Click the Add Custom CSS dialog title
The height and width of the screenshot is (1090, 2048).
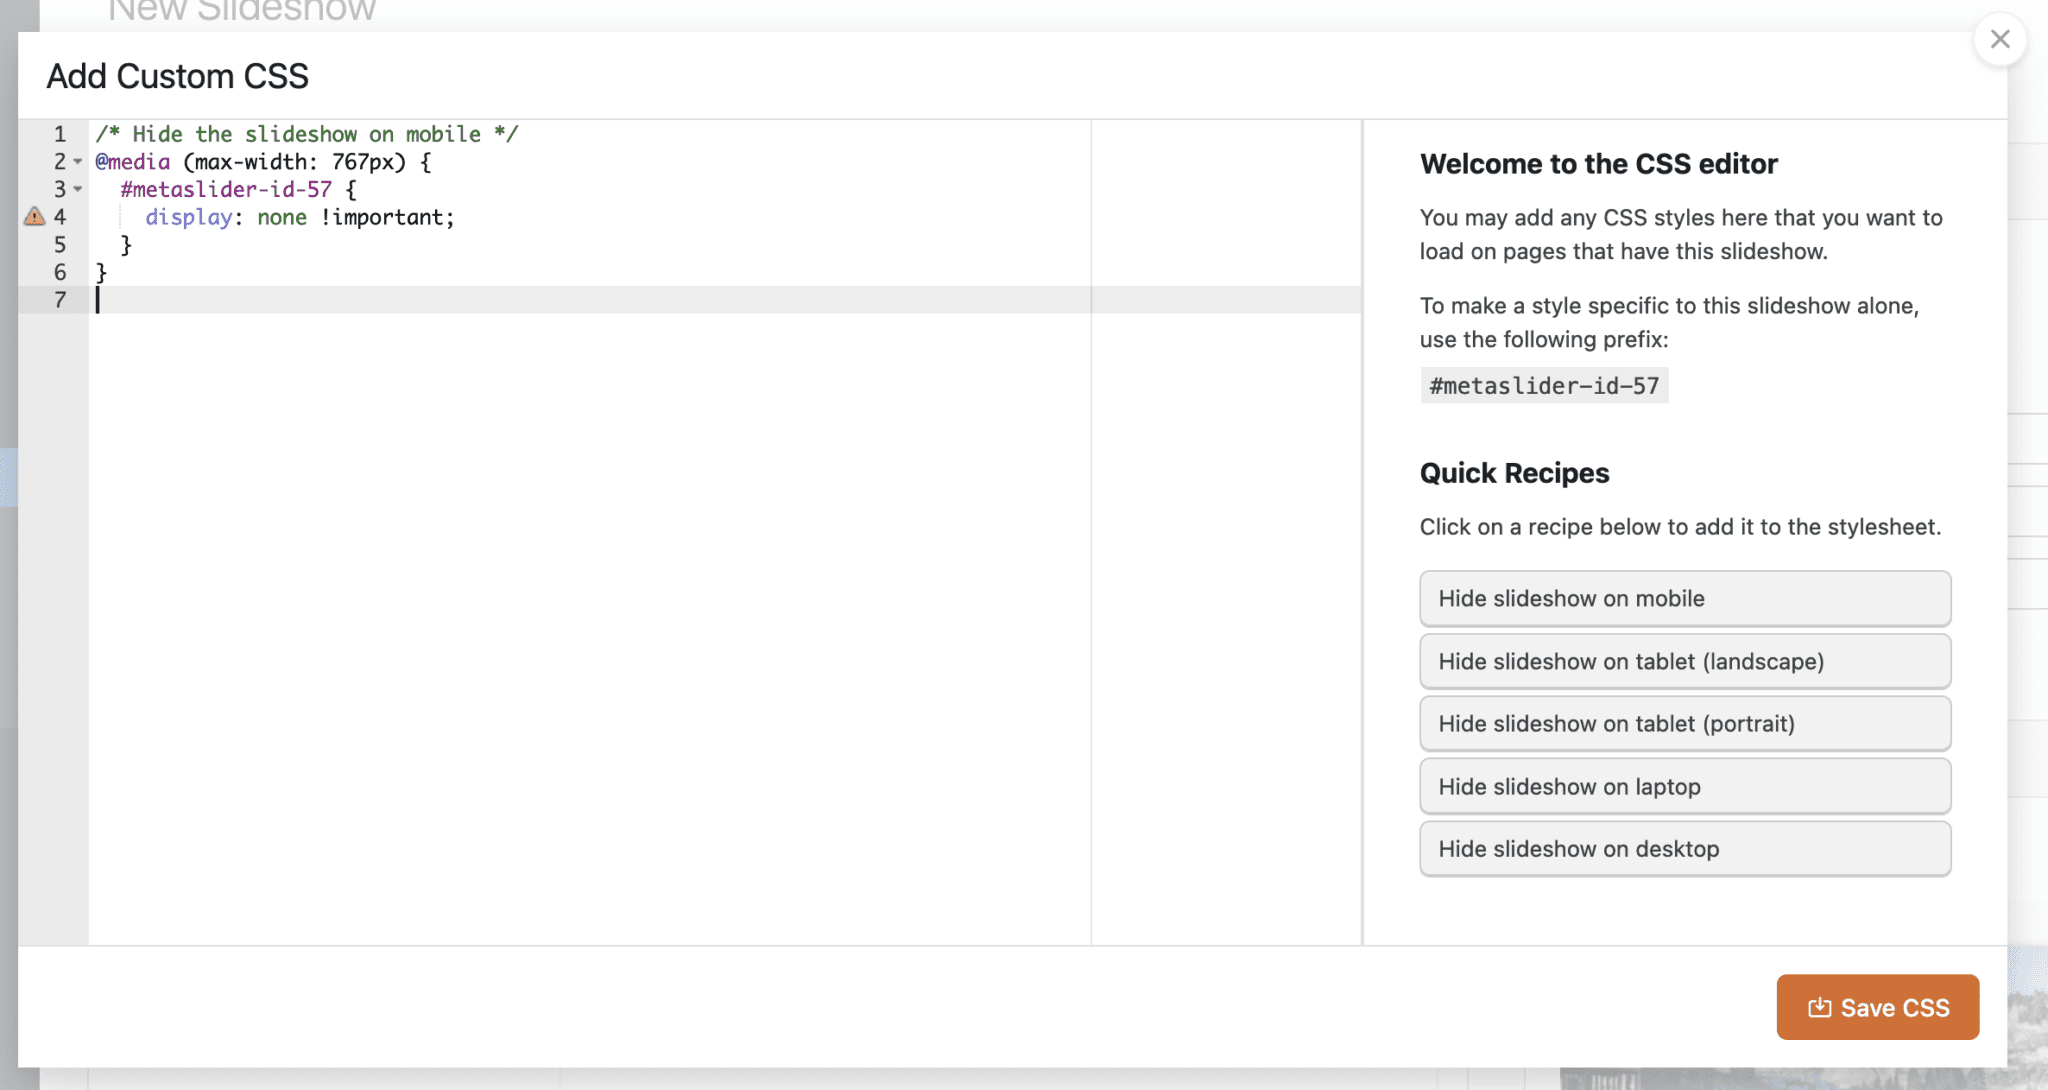[x=177, y=75]
